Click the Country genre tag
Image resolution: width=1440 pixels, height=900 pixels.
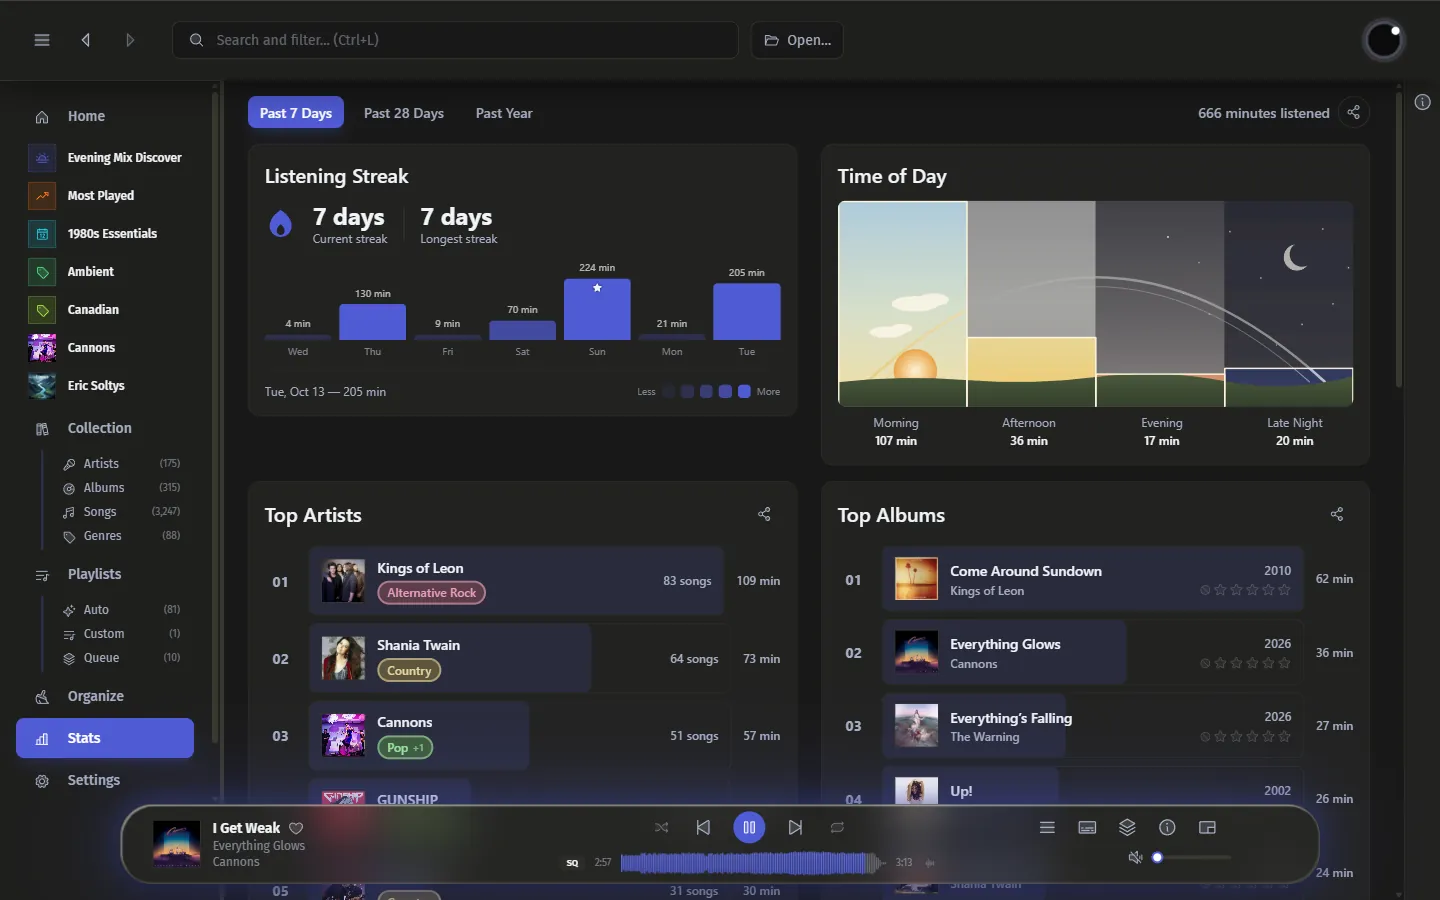[x=409, y=670]
